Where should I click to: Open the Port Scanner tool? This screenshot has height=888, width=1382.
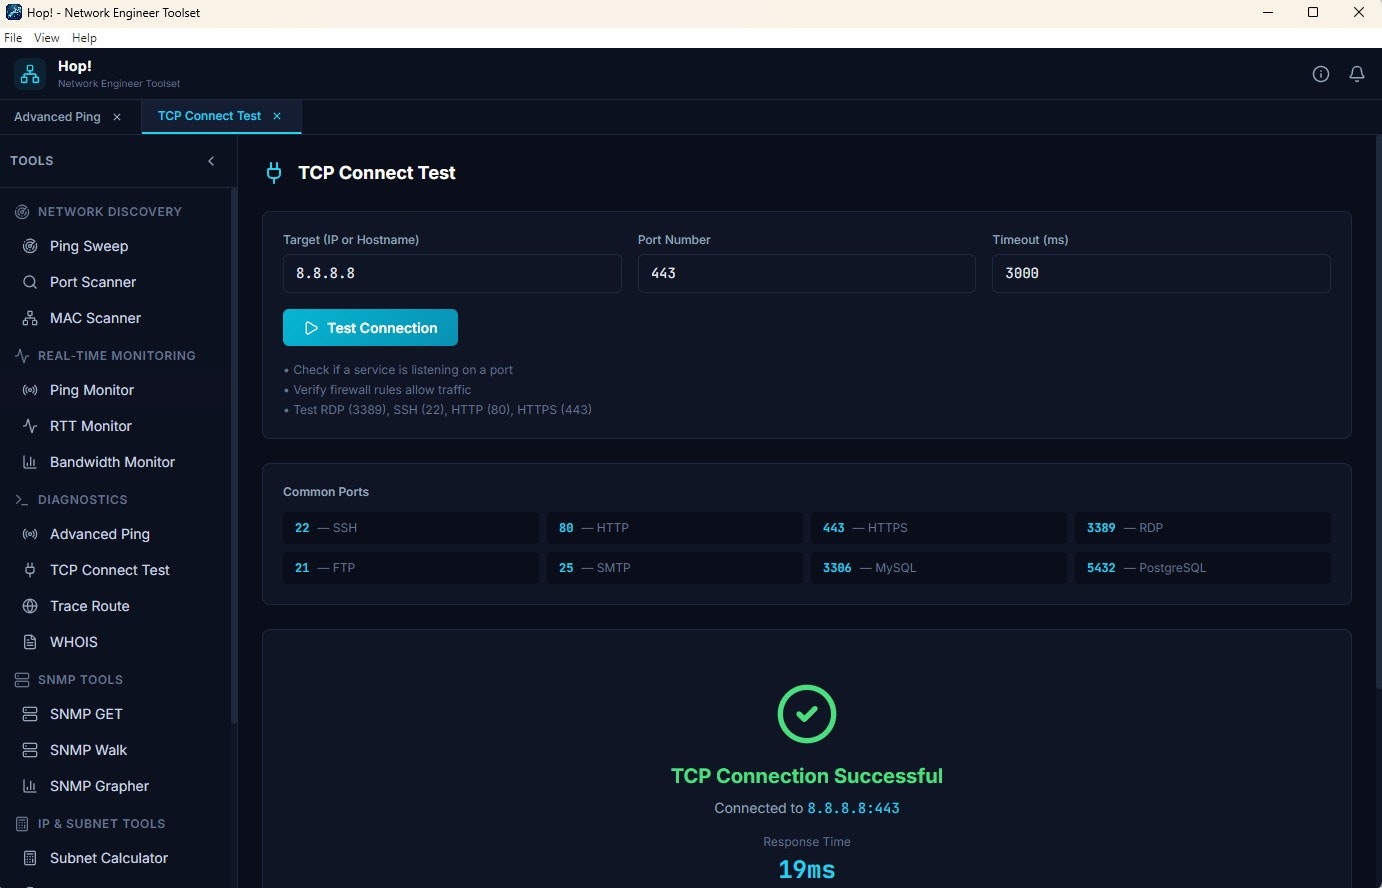click(90, 282)
